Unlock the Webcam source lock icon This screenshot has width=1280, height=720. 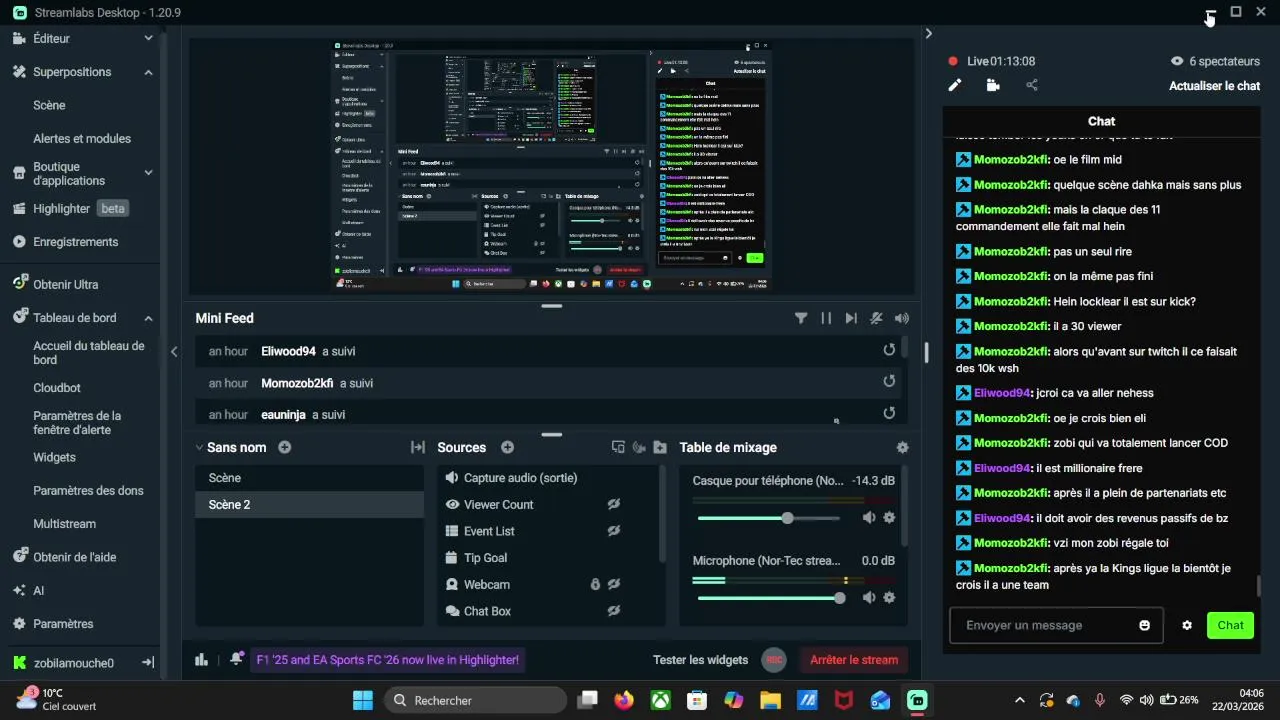595,584
